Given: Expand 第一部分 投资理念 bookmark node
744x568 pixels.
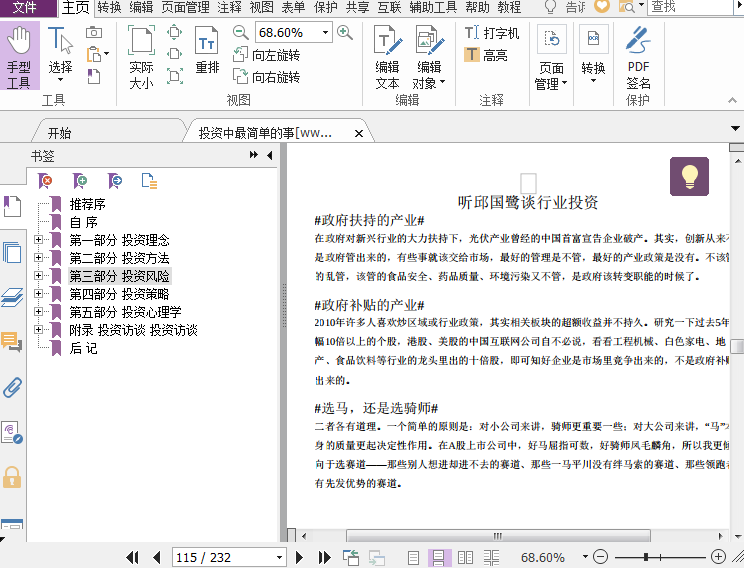Looking at the screenshot, I should point(38,240).
